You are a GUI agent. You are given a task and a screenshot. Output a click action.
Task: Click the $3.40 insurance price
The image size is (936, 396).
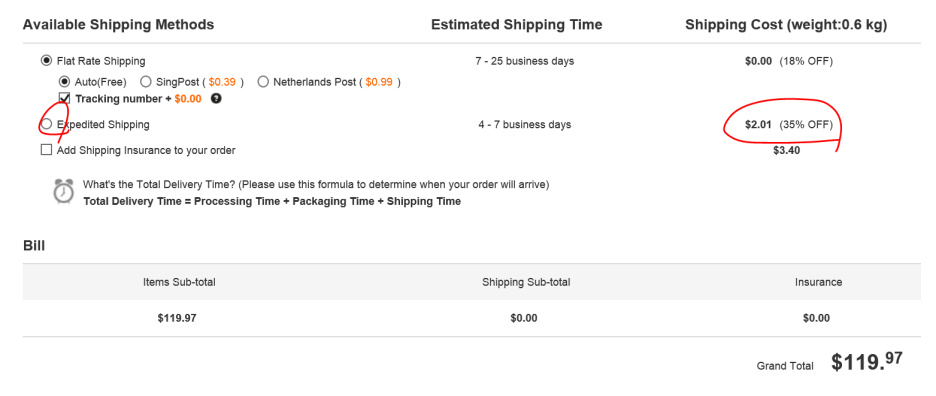pyautogui.click(x=786, y=151)
